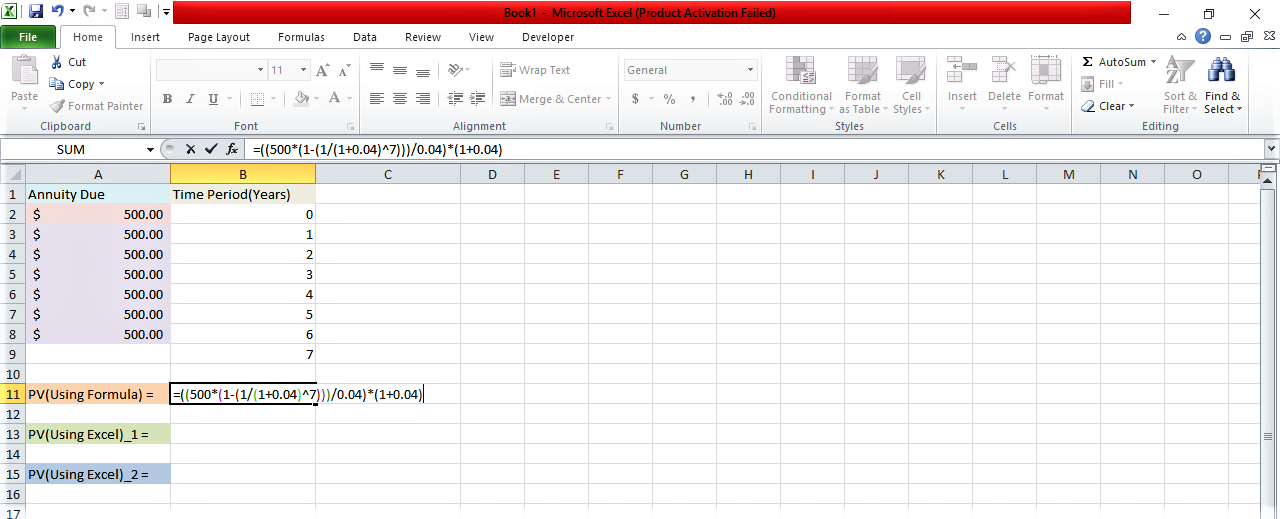Click the Bottom Align icon
The height and width of the screenshot is (519, 1280).
423,70
